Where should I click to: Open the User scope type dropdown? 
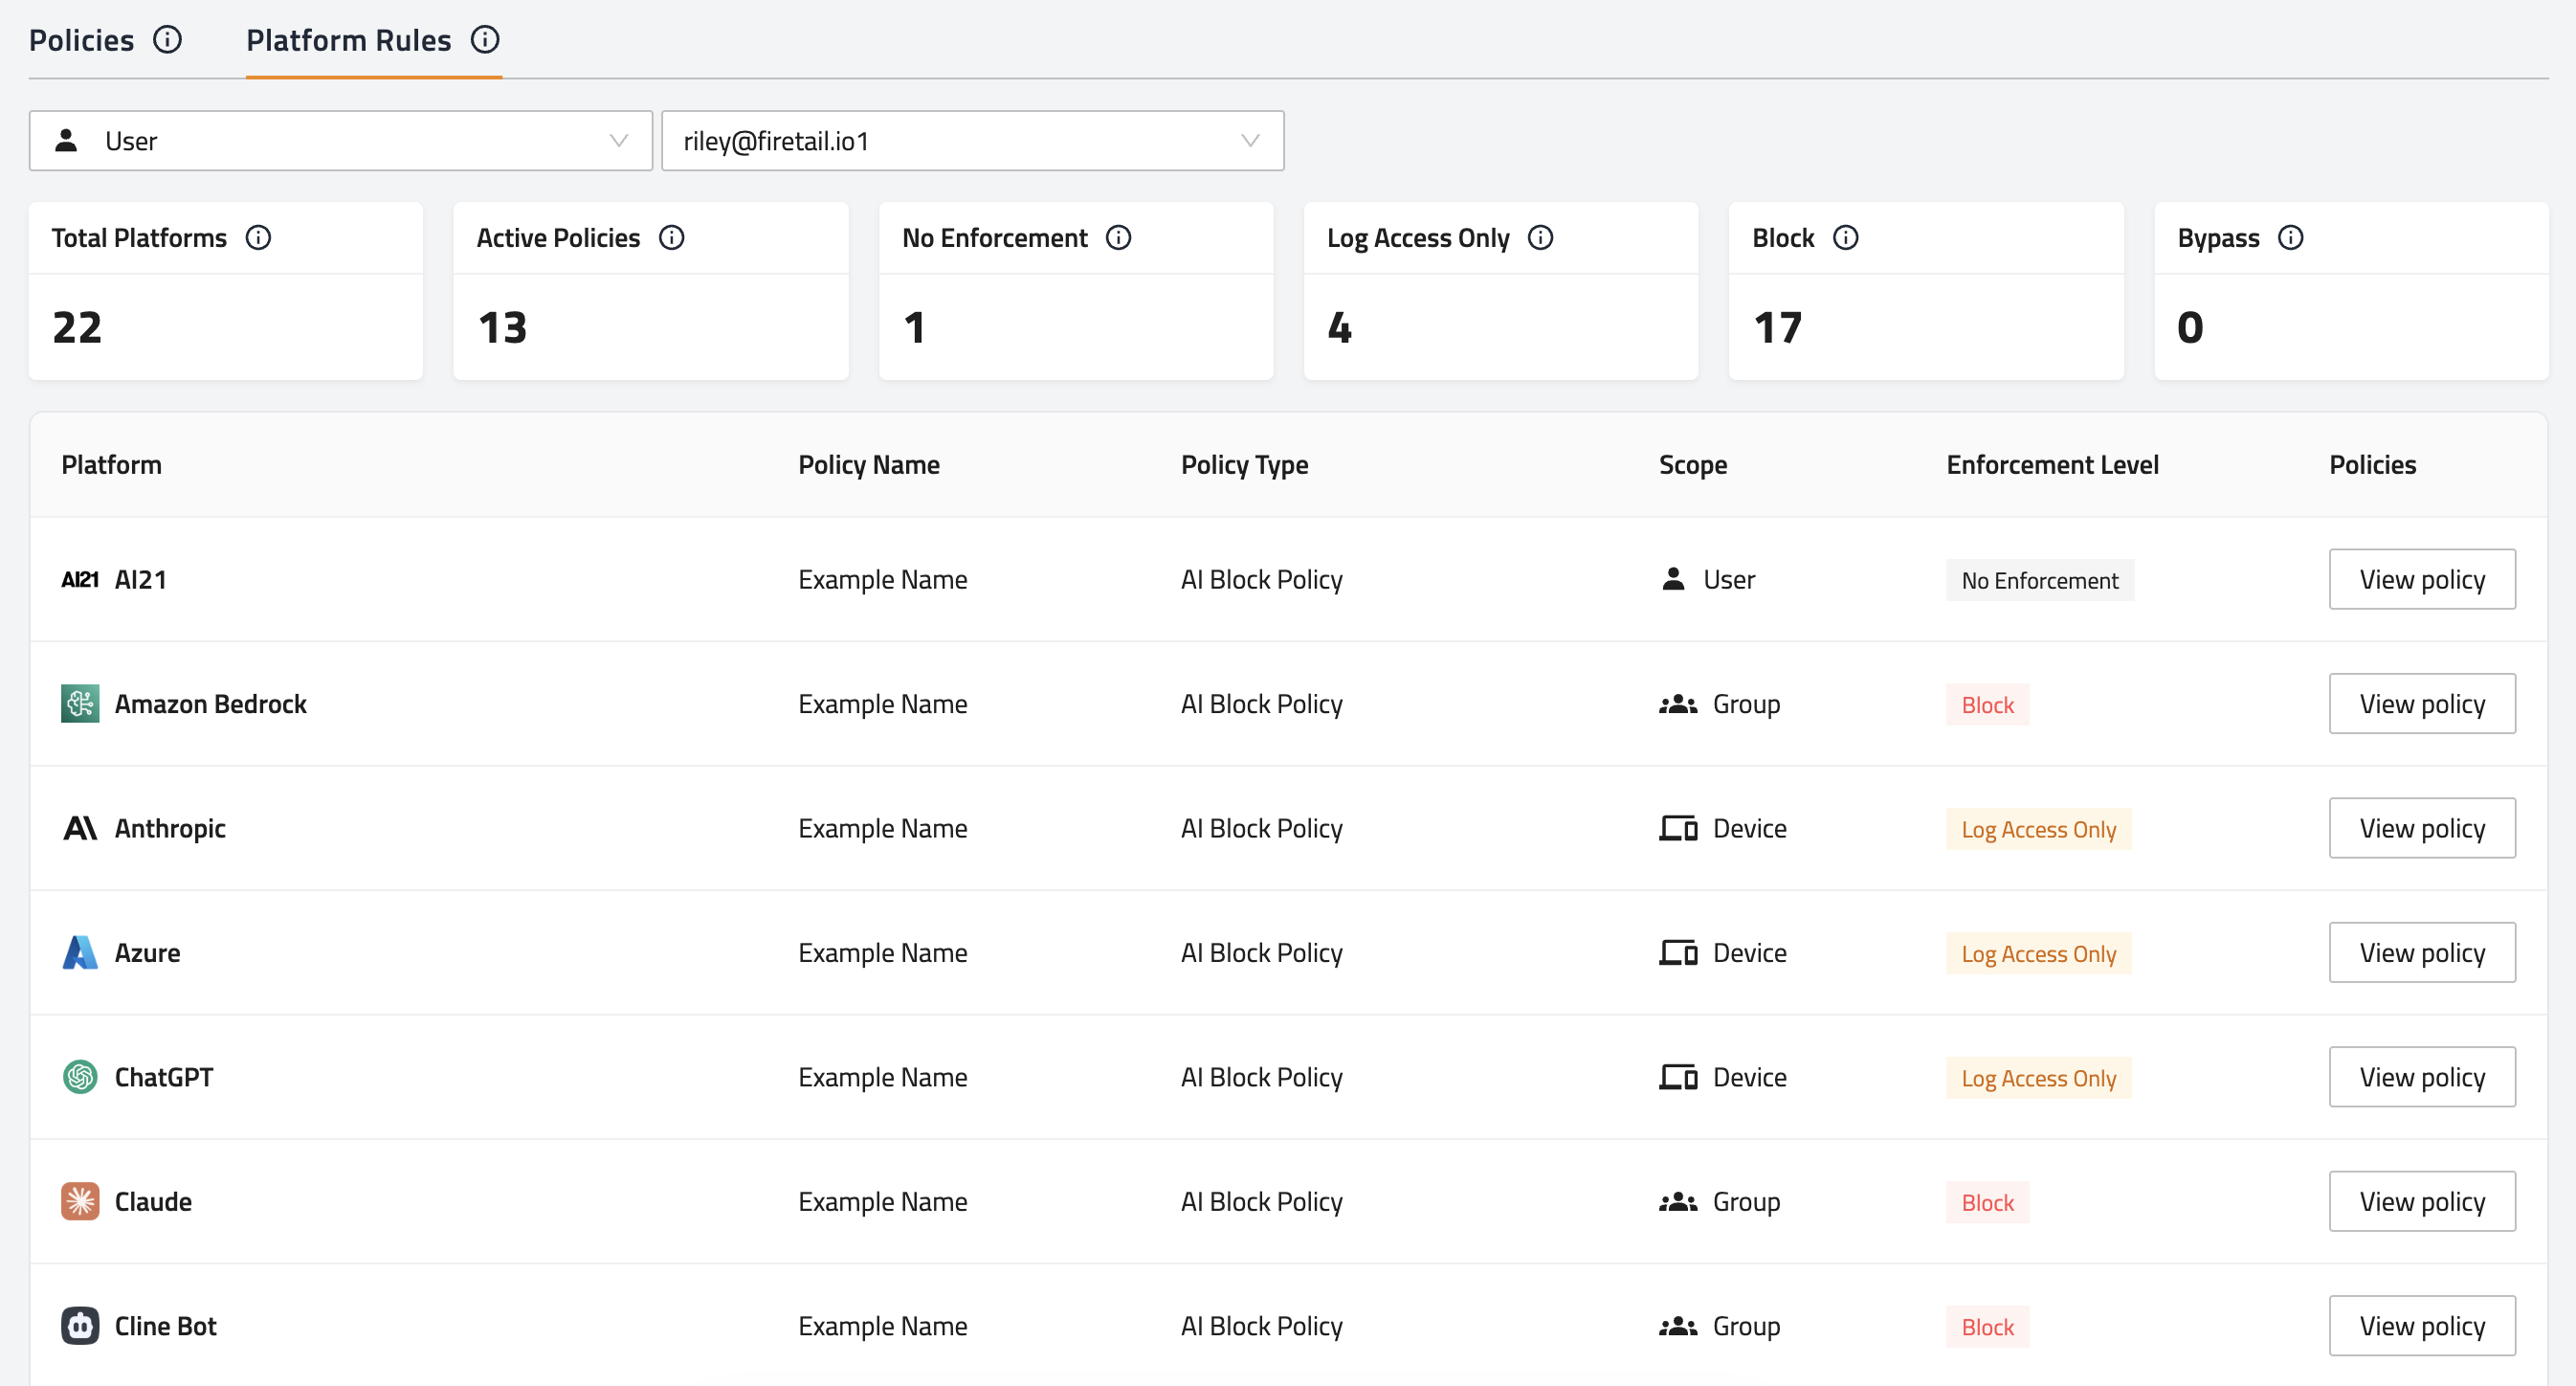coord(340,141)
